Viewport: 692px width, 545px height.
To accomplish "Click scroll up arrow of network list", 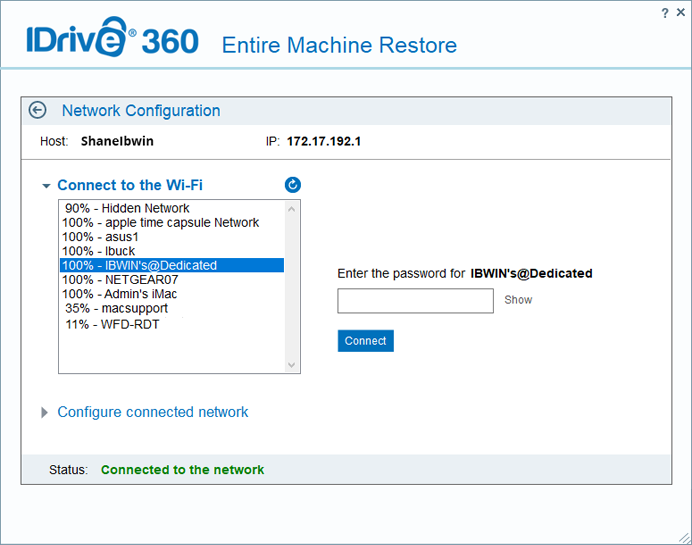I will pyautogui.click(x=291, y=209).
